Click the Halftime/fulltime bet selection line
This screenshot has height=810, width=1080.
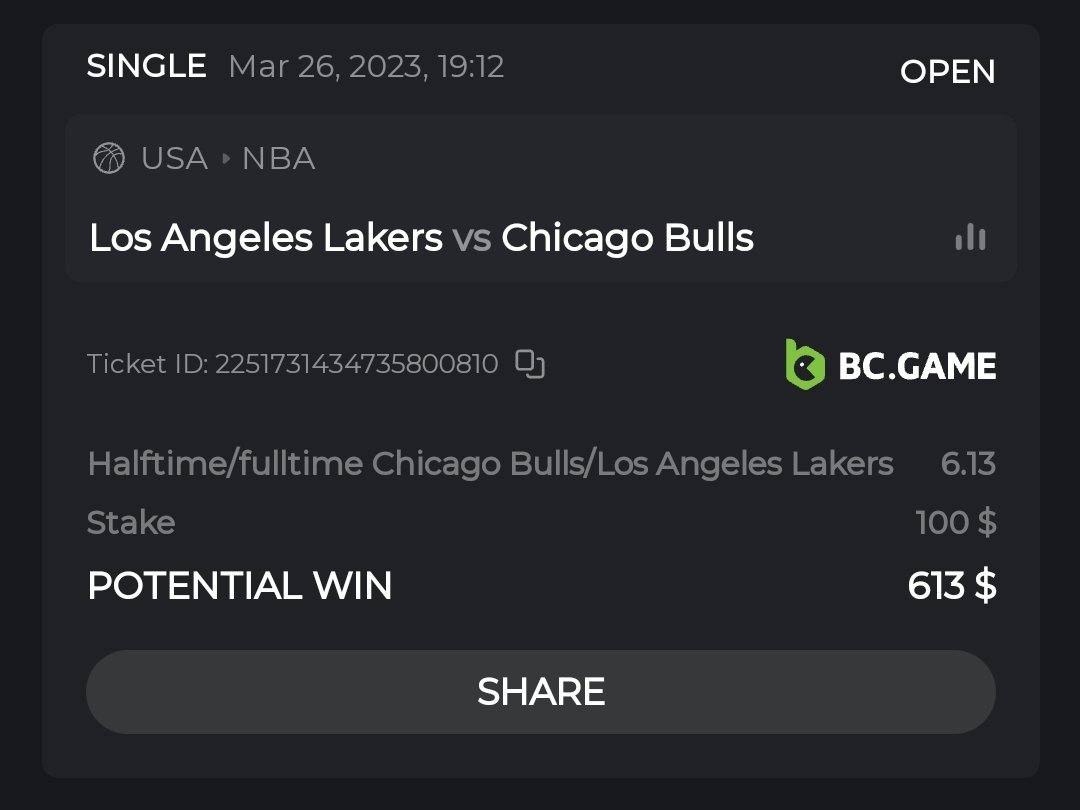(x=490, y=464)
